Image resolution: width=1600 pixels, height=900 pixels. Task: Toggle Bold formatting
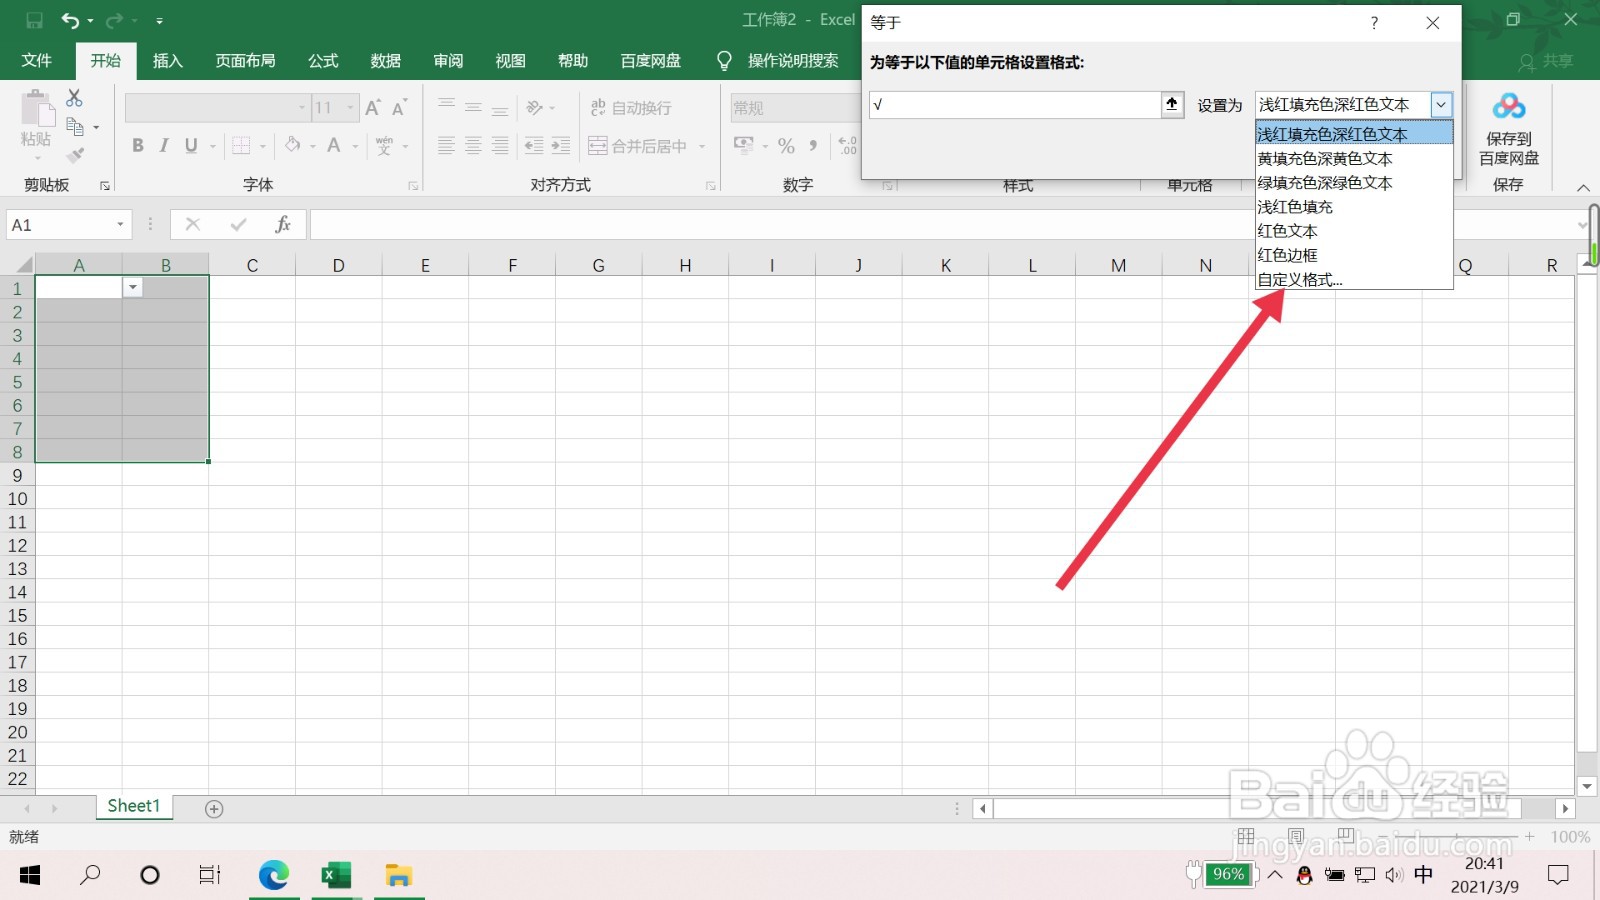tap(138, 146)
